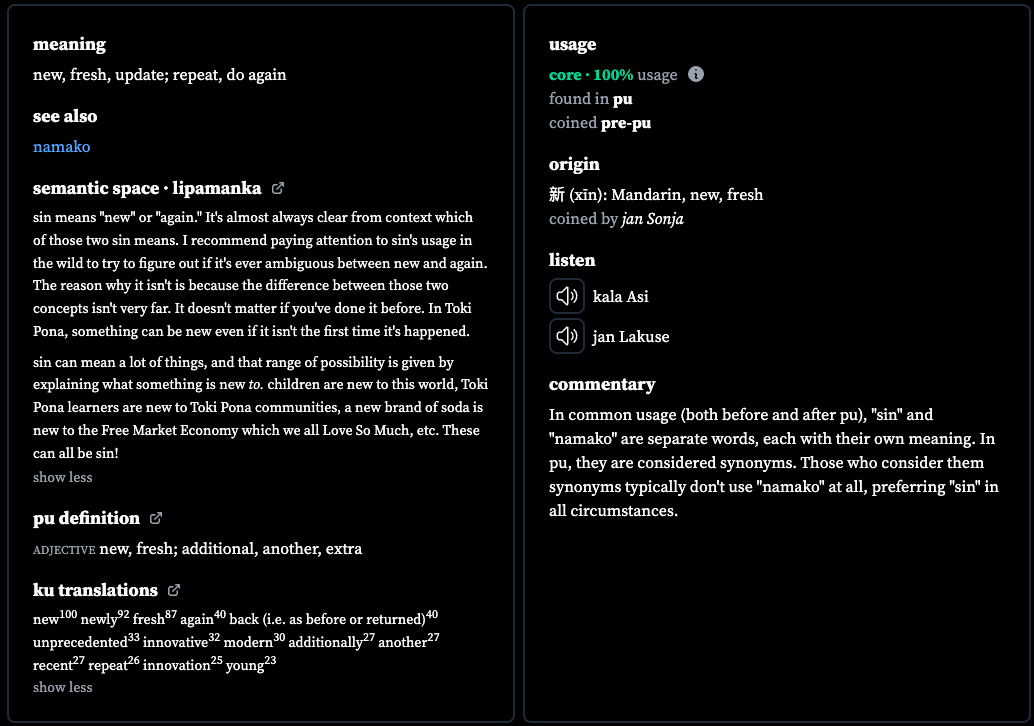
Task: Open the namako see-also link
Action: pyautogui.click(x=61, y=146)
